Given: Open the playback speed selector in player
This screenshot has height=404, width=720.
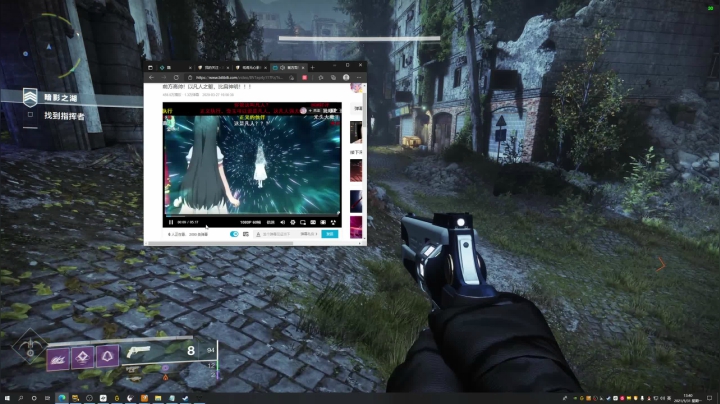Looking at the screenshot, I should point(270,222).
